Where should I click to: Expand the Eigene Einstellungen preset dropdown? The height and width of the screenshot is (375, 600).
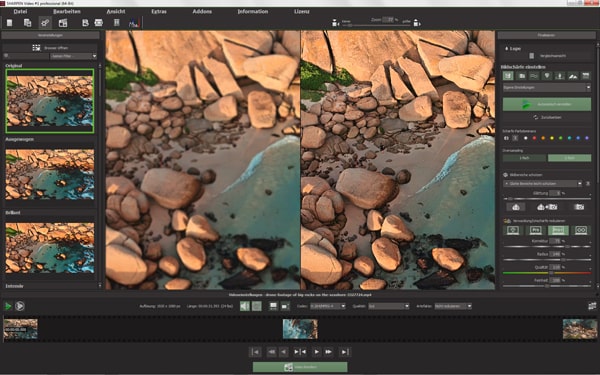[546, 88]
